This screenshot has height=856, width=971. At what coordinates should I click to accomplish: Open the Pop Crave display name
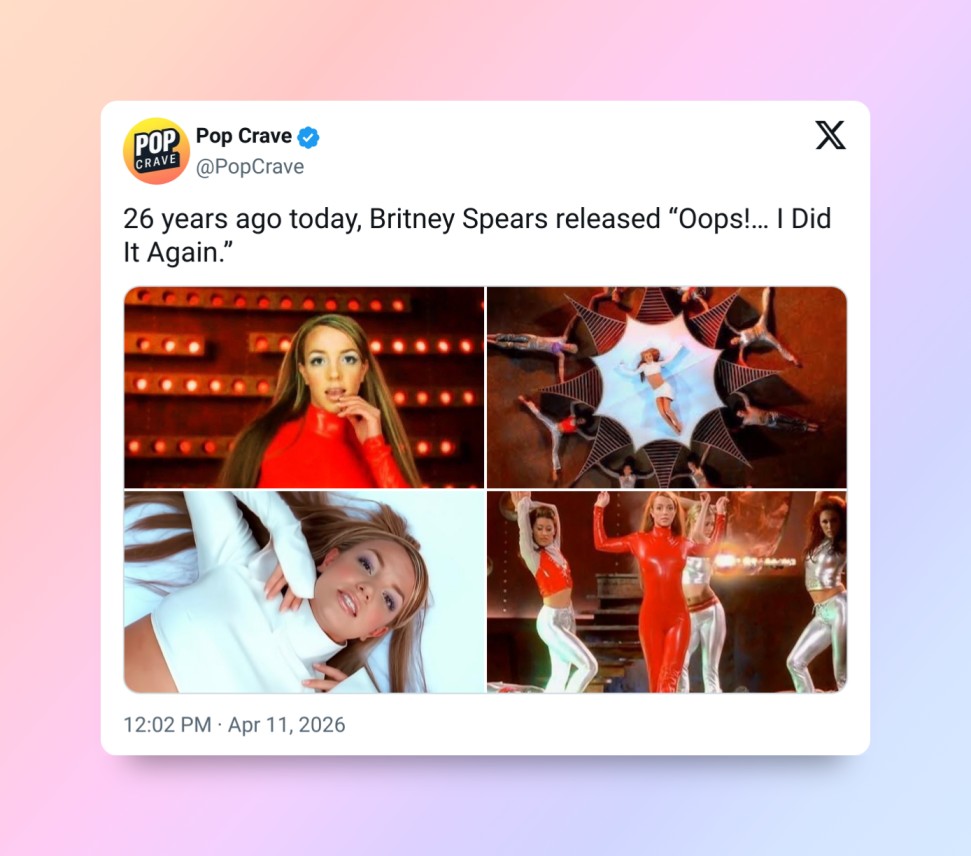tap(243, 136)
